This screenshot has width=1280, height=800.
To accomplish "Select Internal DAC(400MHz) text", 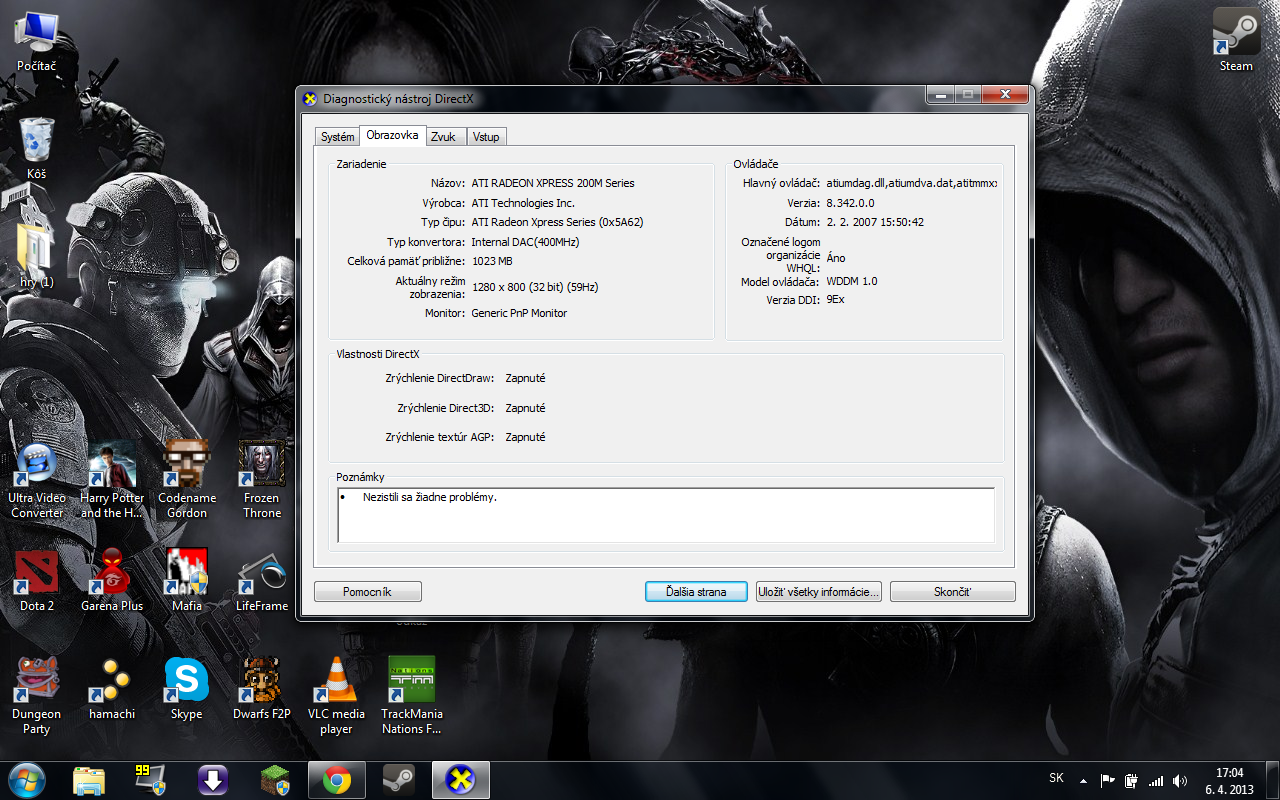I will pyautogui.click(x=525, y=242).
